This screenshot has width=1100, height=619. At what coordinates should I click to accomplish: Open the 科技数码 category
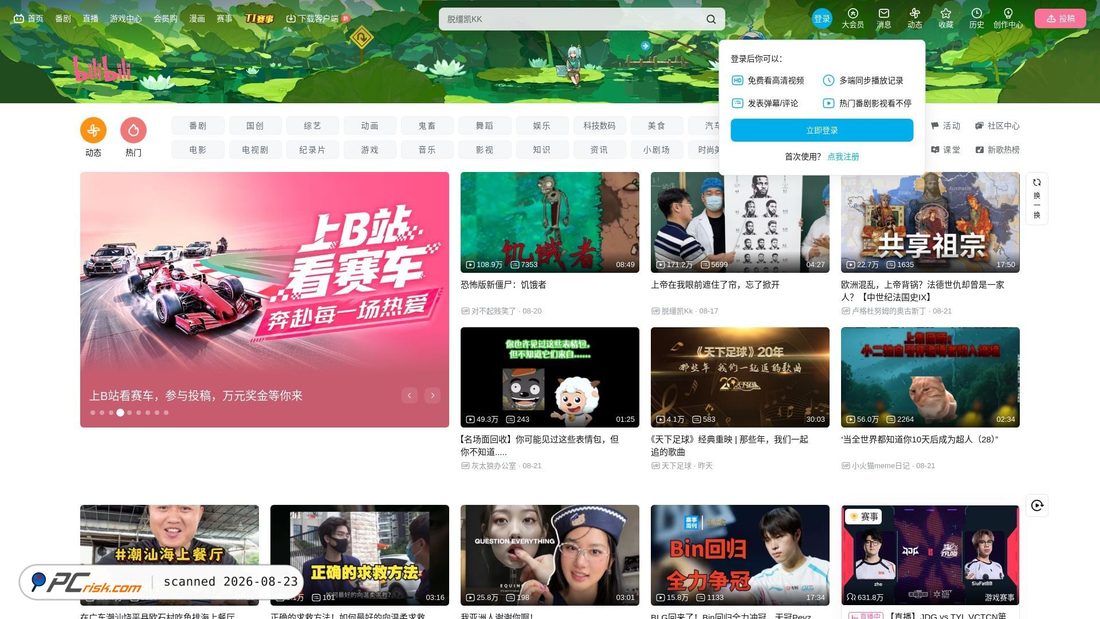(598, 126)
